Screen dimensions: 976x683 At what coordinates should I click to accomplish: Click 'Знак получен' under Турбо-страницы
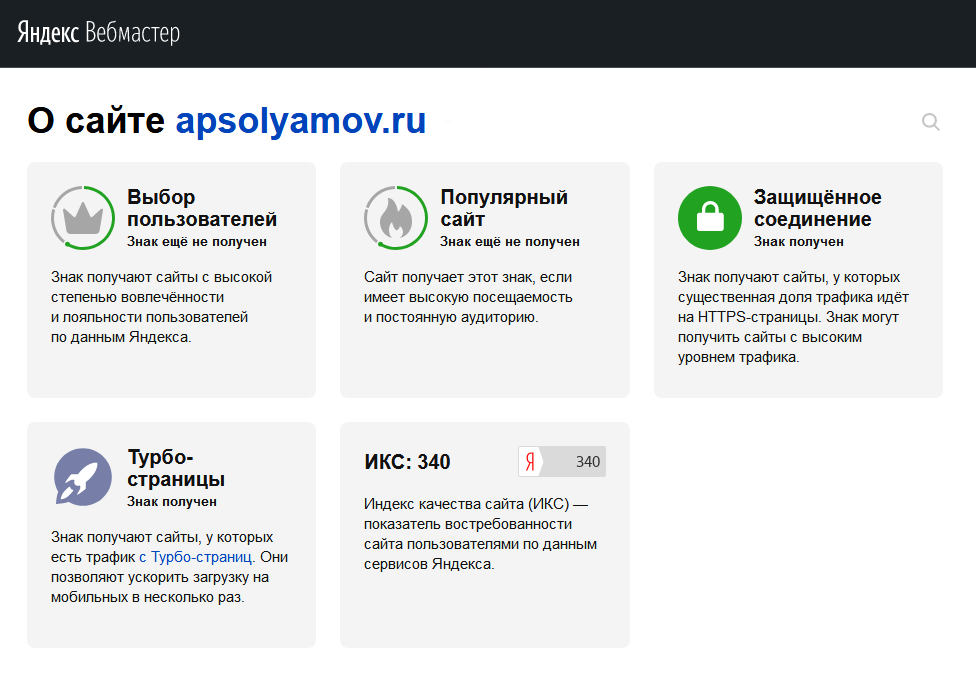[x=172, y=502]
